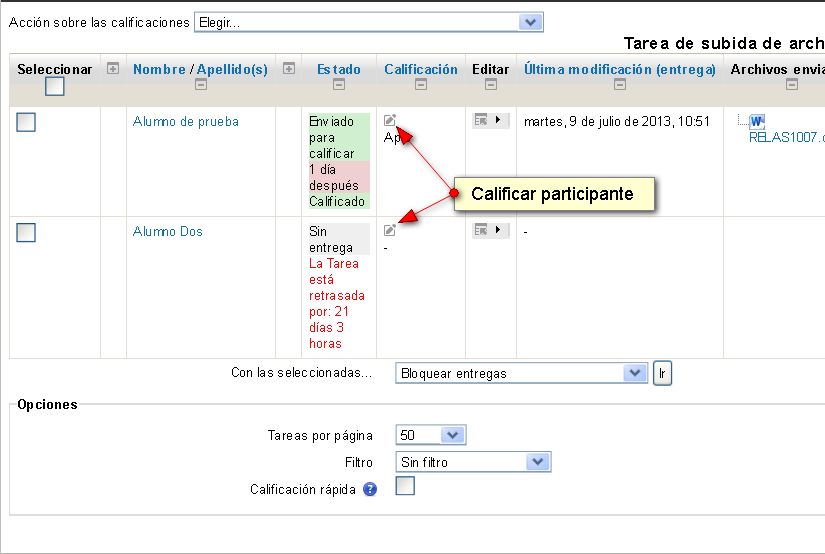This screenshot has width=825, height=554.
Task: Open the Filtro dropdown set to Sin filtro
Action: (x=473, y=462)
